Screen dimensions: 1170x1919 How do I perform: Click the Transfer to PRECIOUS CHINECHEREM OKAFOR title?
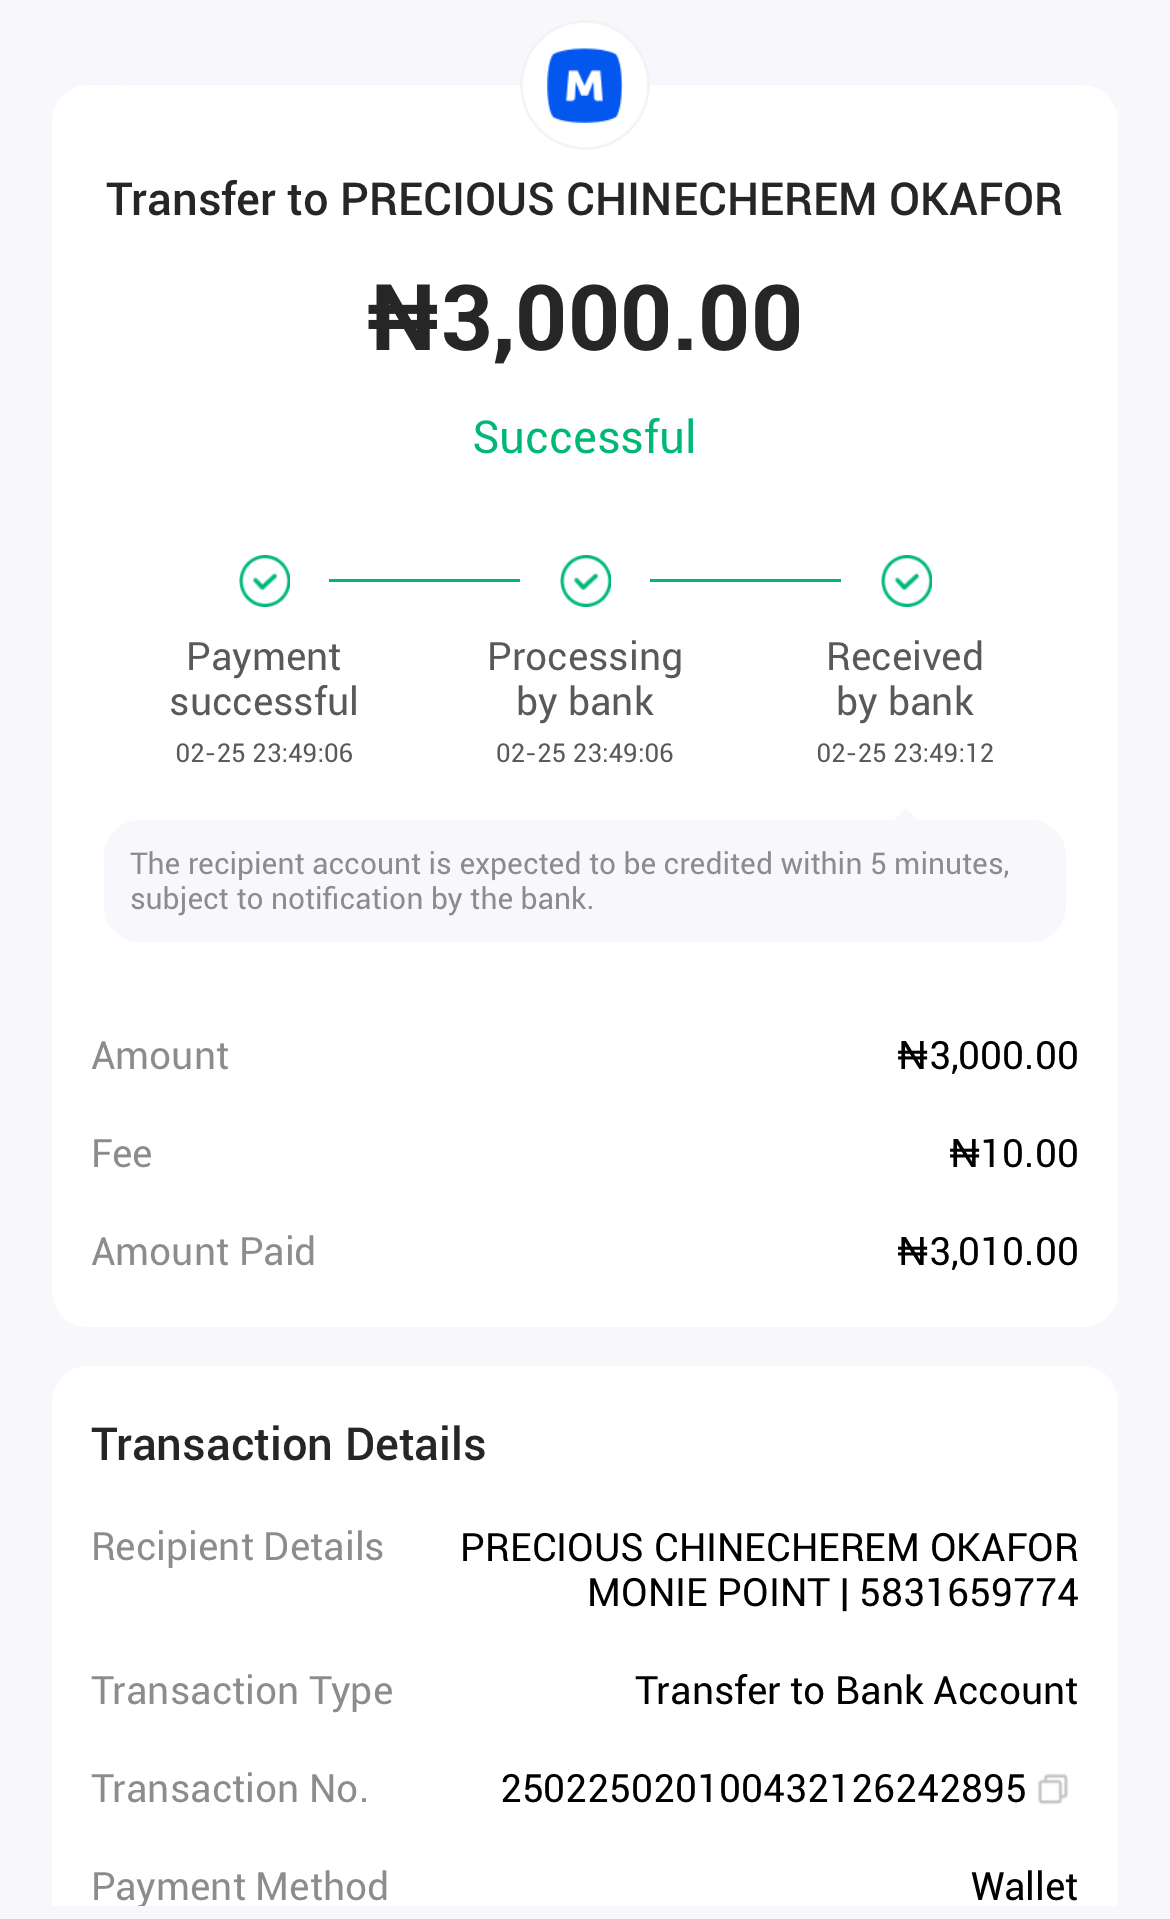(584, 199)
